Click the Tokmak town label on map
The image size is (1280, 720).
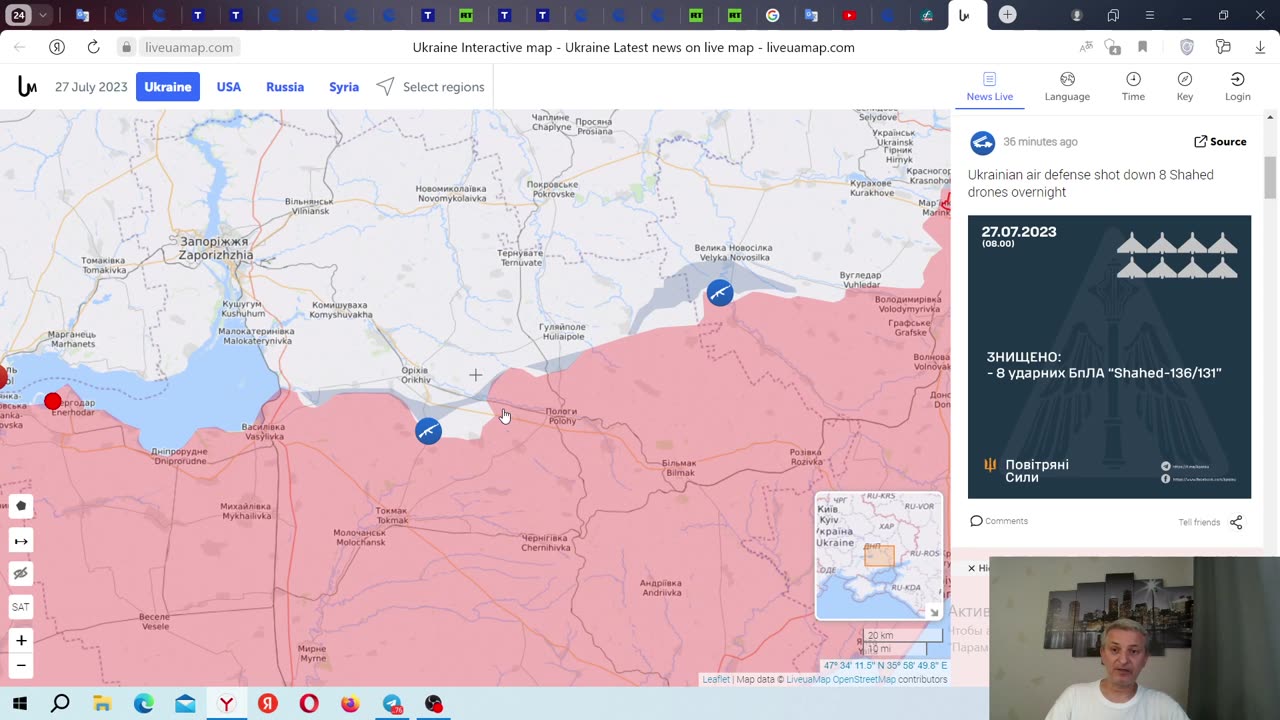(391, 515)
